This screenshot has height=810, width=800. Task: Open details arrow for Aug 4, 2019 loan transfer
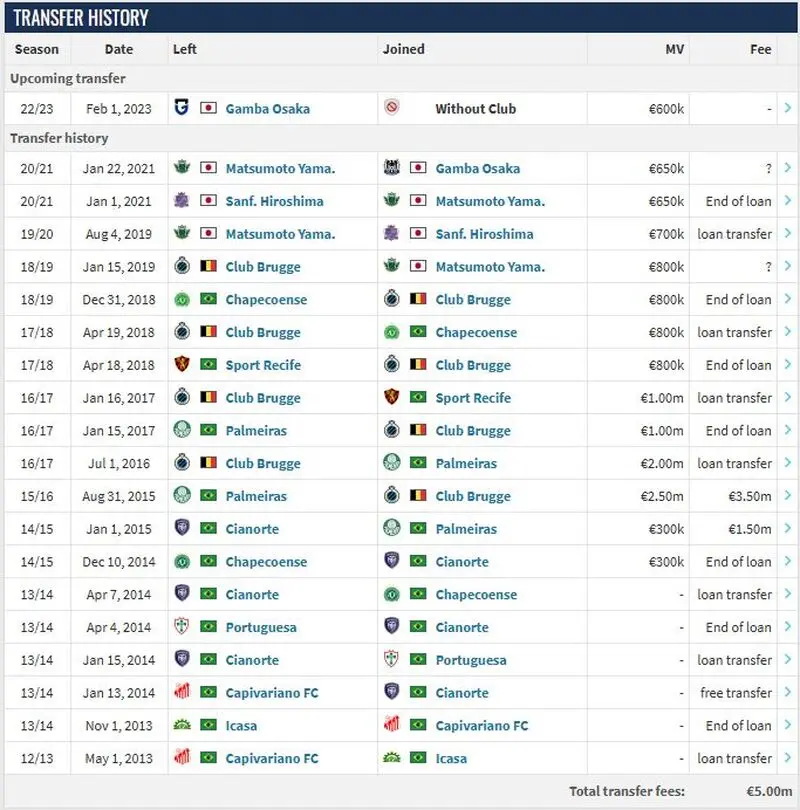788,233
